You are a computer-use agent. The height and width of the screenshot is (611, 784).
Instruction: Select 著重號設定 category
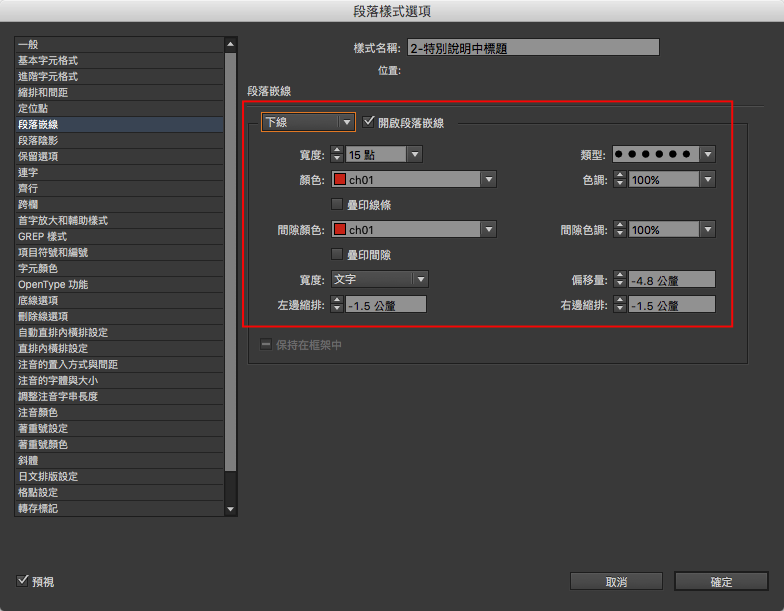[119, 428]
